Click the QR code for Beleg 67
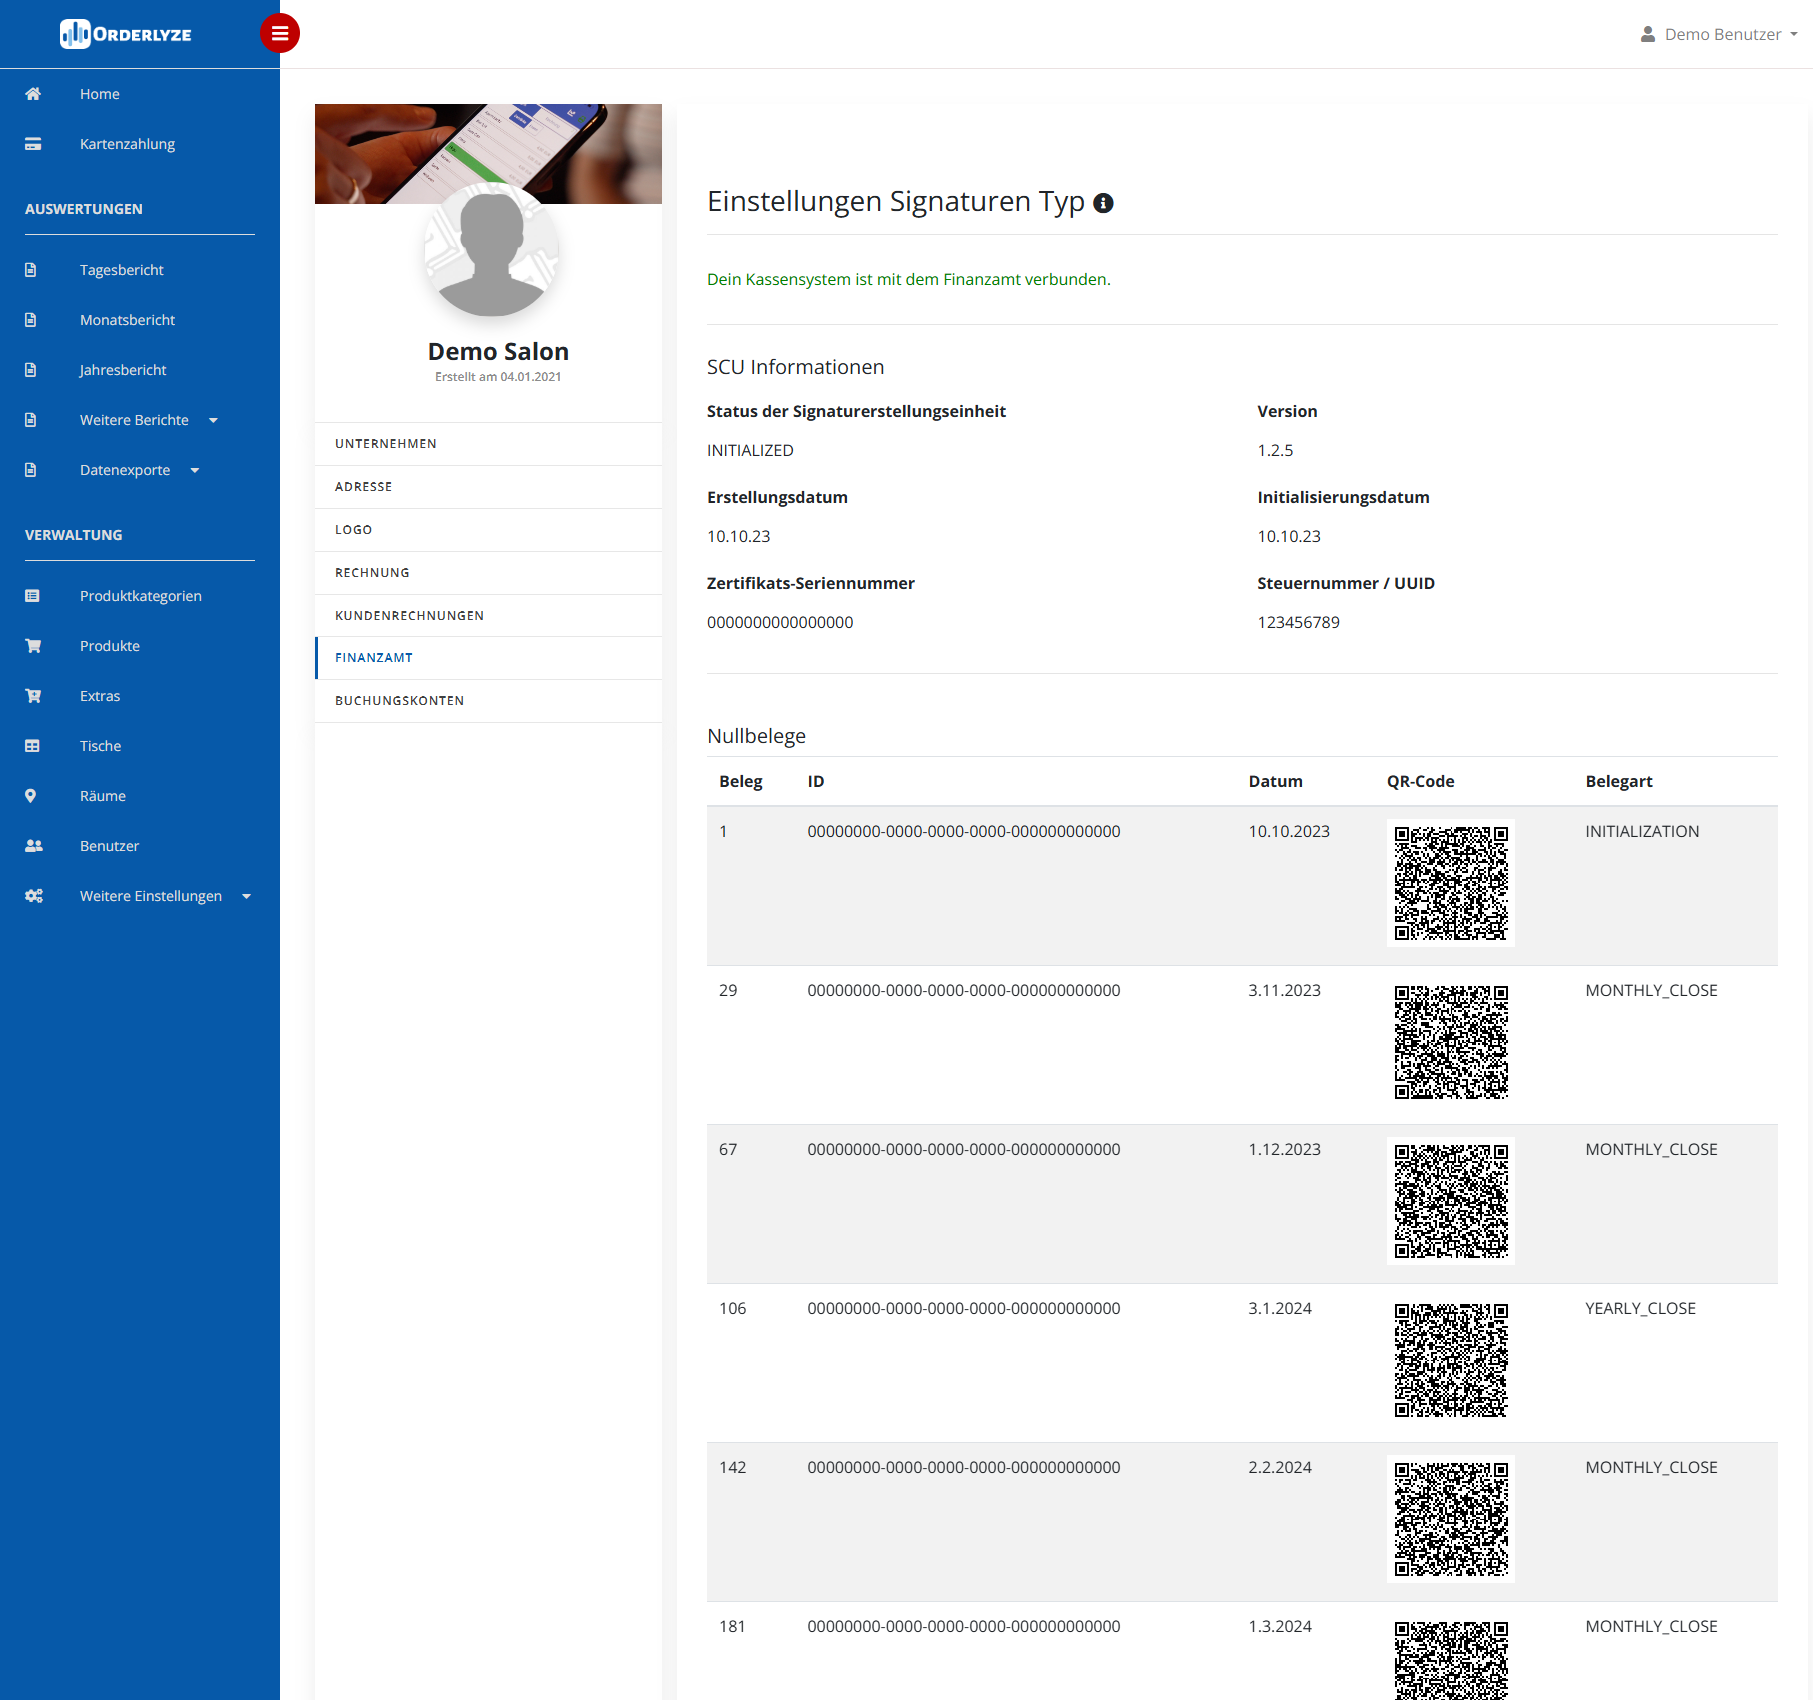 [1451, 1201]
